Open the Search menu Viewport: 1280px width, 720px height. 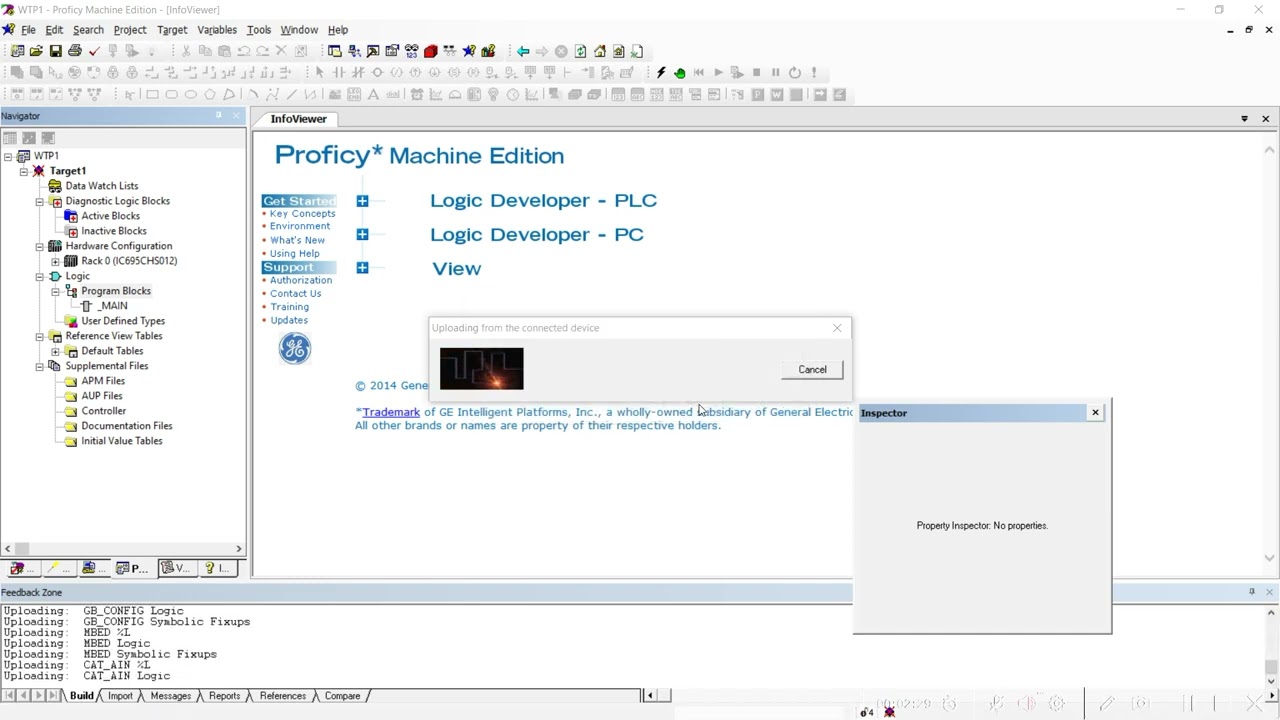88,30
